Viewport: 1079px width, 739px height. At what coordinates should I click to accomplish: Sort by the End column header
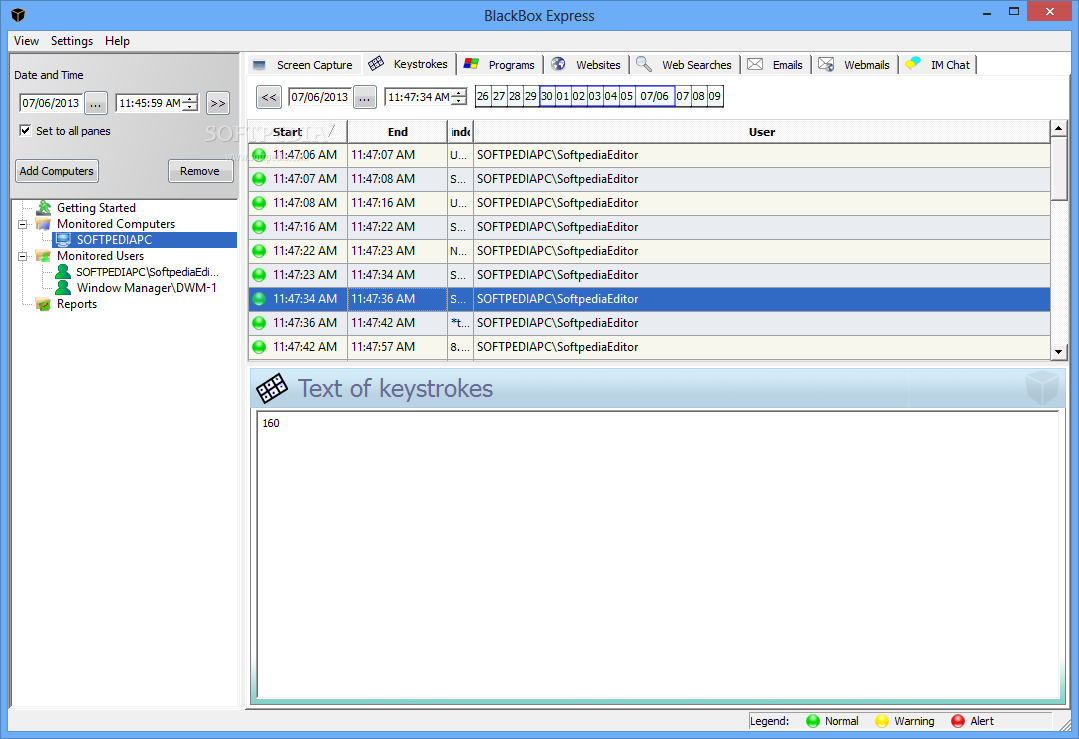(x=398, y=132)
